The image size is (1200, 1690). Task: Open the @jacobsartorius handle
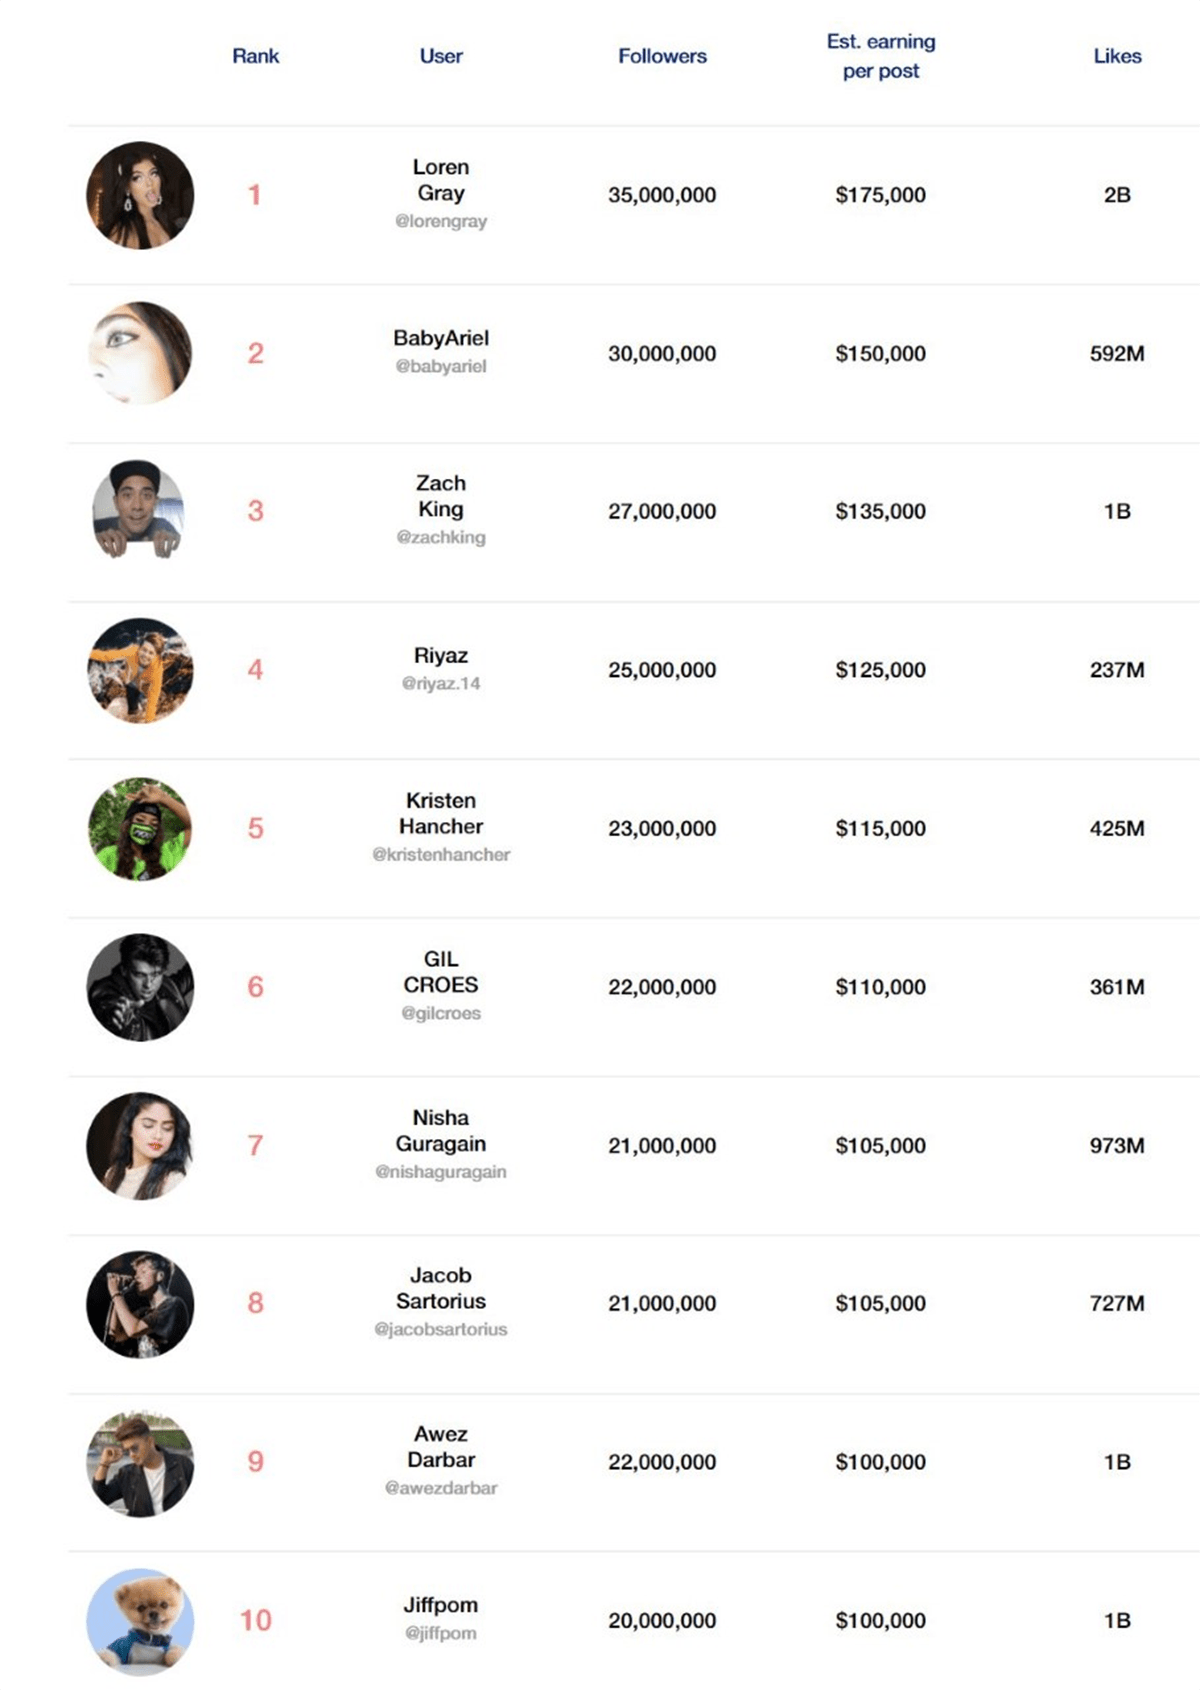(x=441, y=1329)
